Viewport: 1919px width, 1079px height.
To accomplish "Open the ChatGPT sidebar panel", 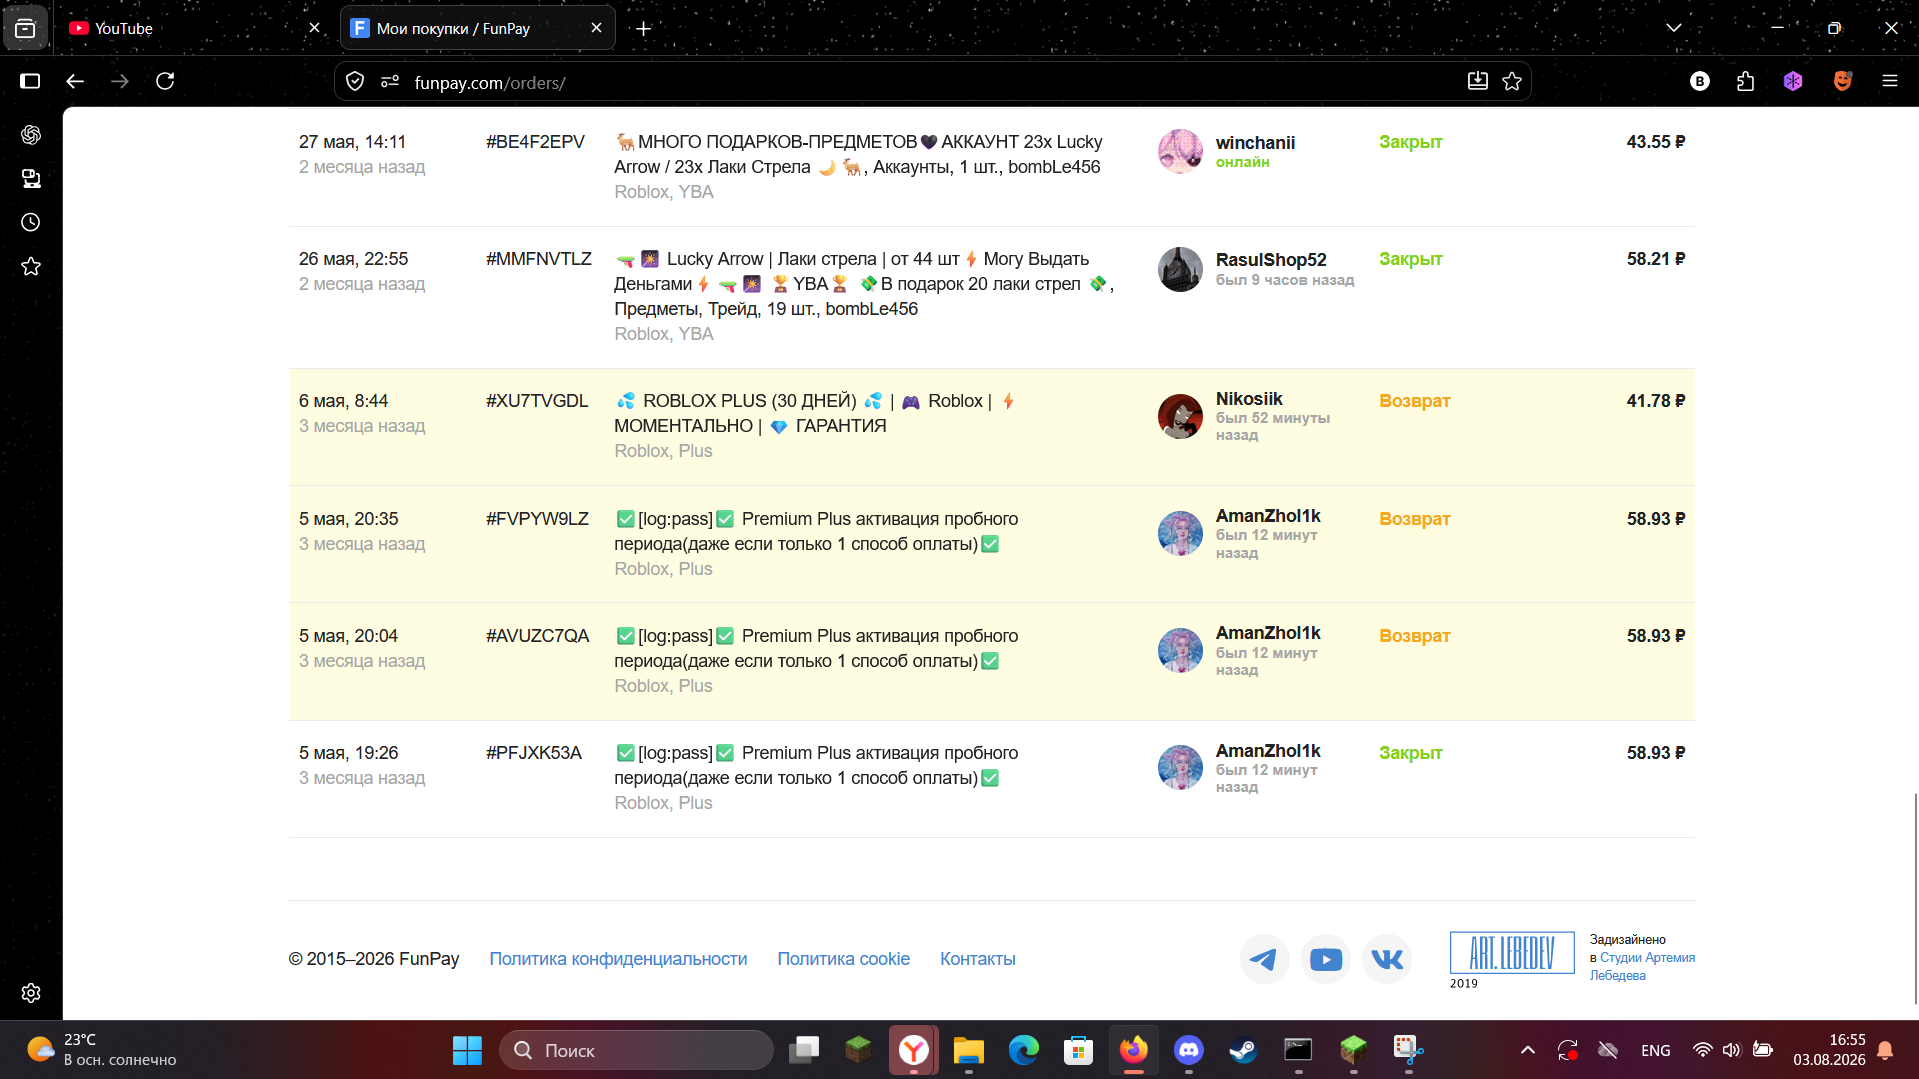I will [x=31, y=134].
